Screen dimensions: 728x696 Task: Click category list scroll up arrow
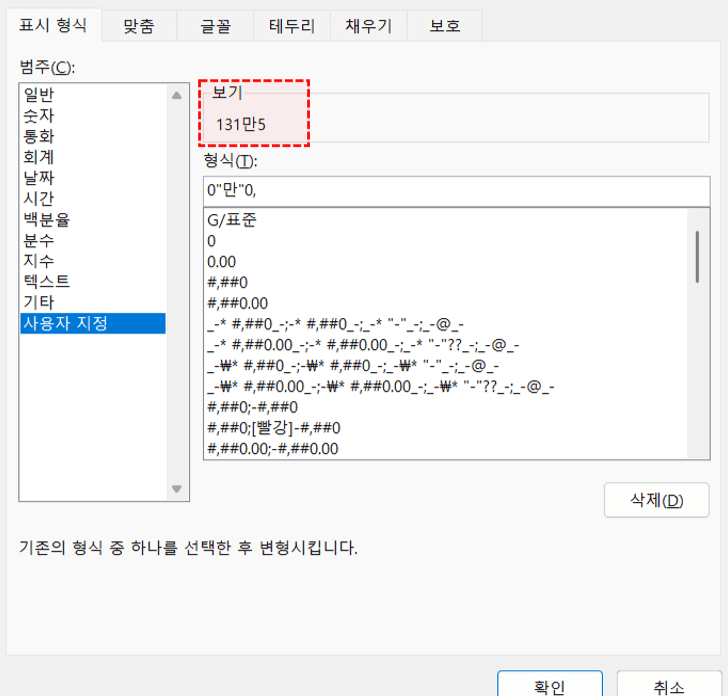tap(176, 96)
